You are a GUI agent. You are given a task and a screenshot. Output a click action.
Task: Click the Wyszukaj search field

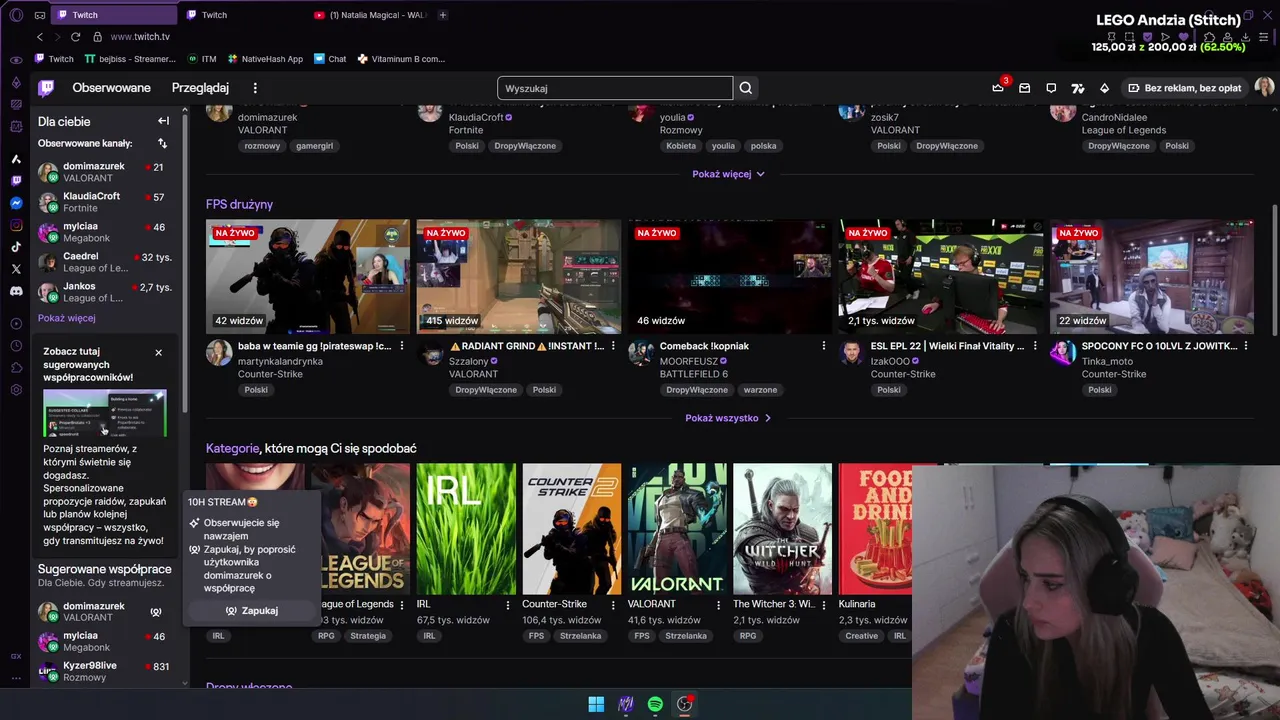(615, 88)
